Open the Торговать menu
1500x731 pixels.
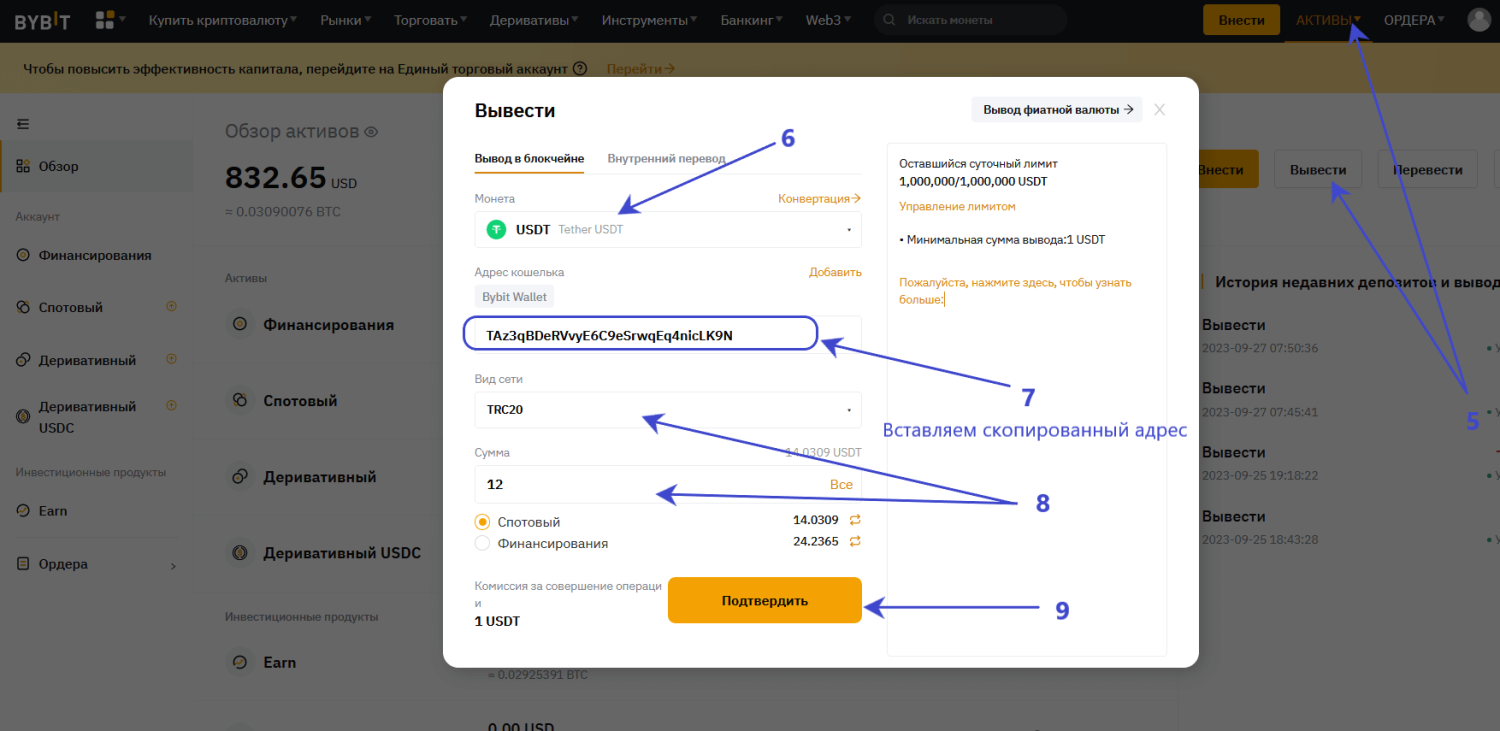click(x=431, y=20)
